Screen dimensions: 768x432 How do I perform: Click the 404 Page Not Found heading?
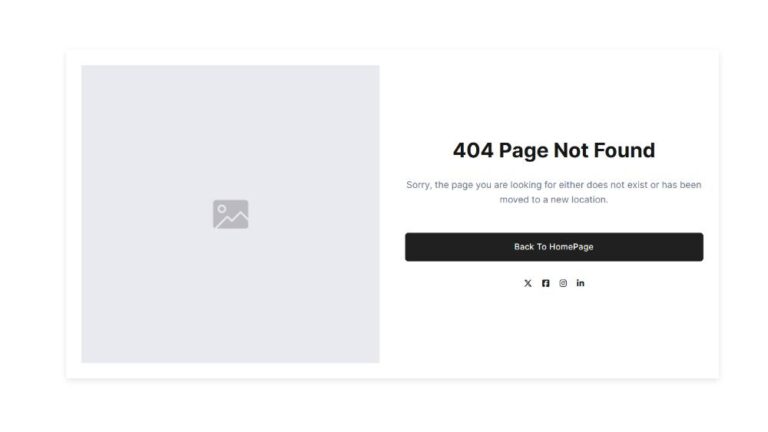click(554, 150)
